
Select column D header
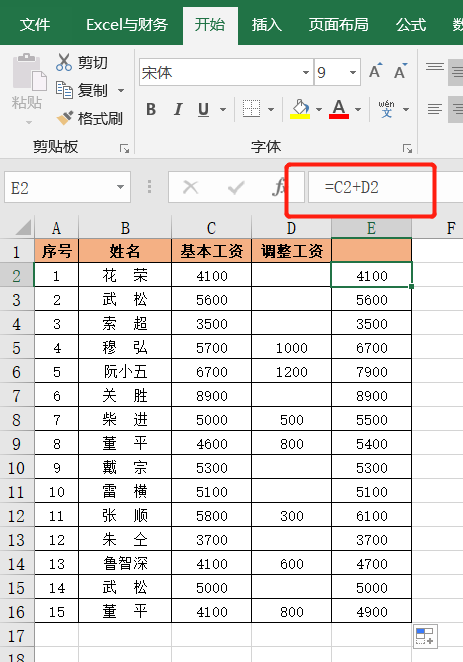pyautogui.click(x=291, y=228)
